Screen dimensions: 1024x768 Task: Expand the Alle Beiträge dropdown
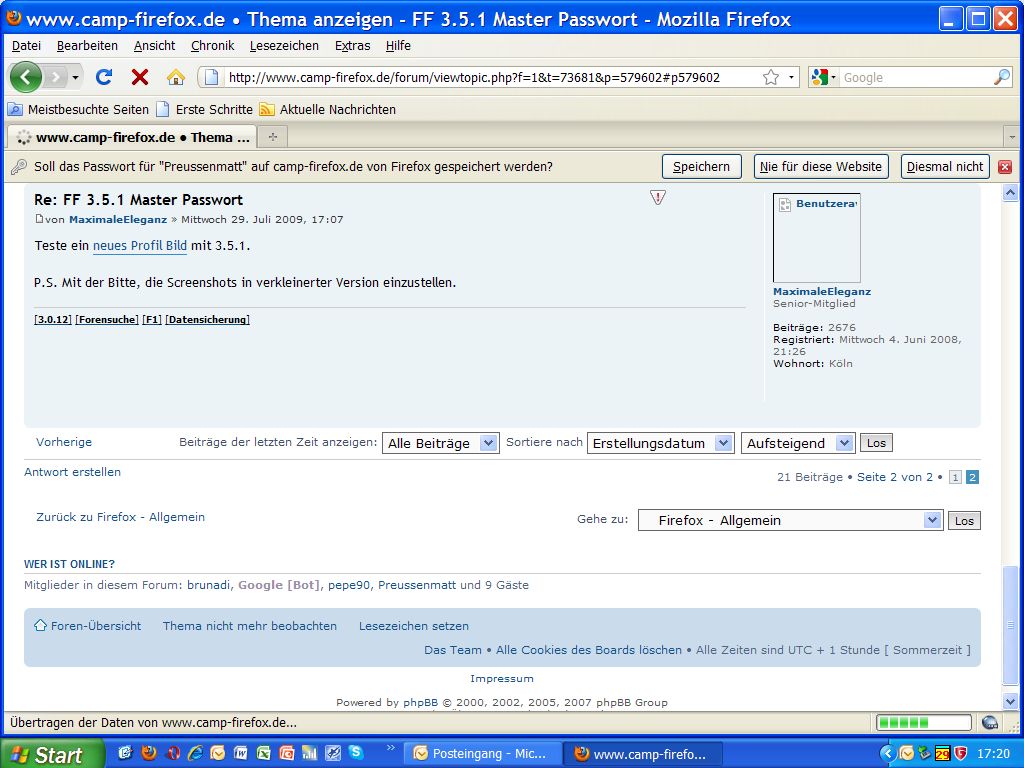488,443
